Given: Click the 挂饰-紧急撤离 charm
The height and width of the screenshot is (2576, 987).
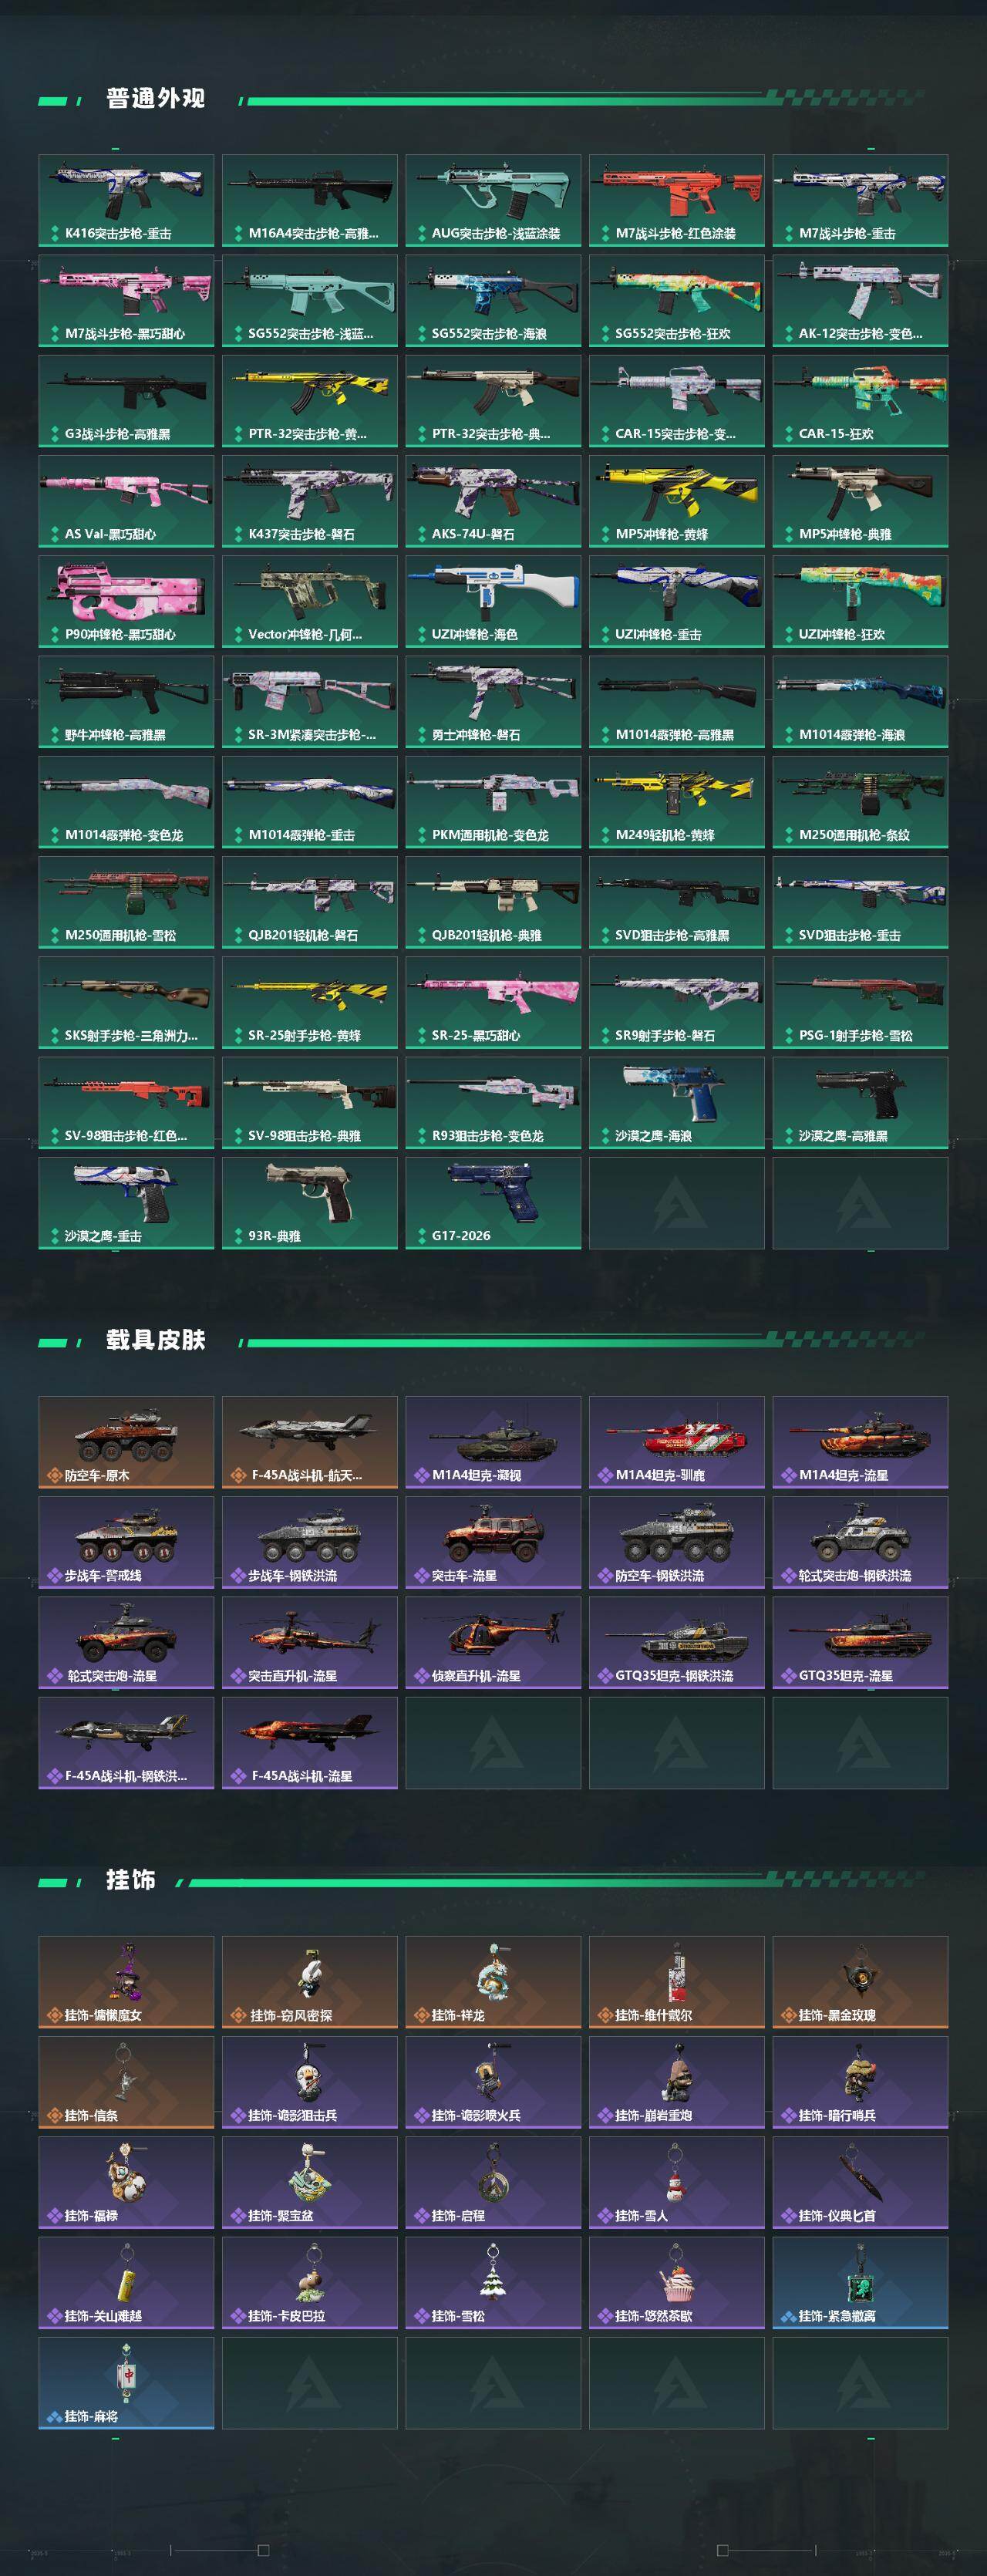Looking at the screenshot, I should [x=860, y=2283].
